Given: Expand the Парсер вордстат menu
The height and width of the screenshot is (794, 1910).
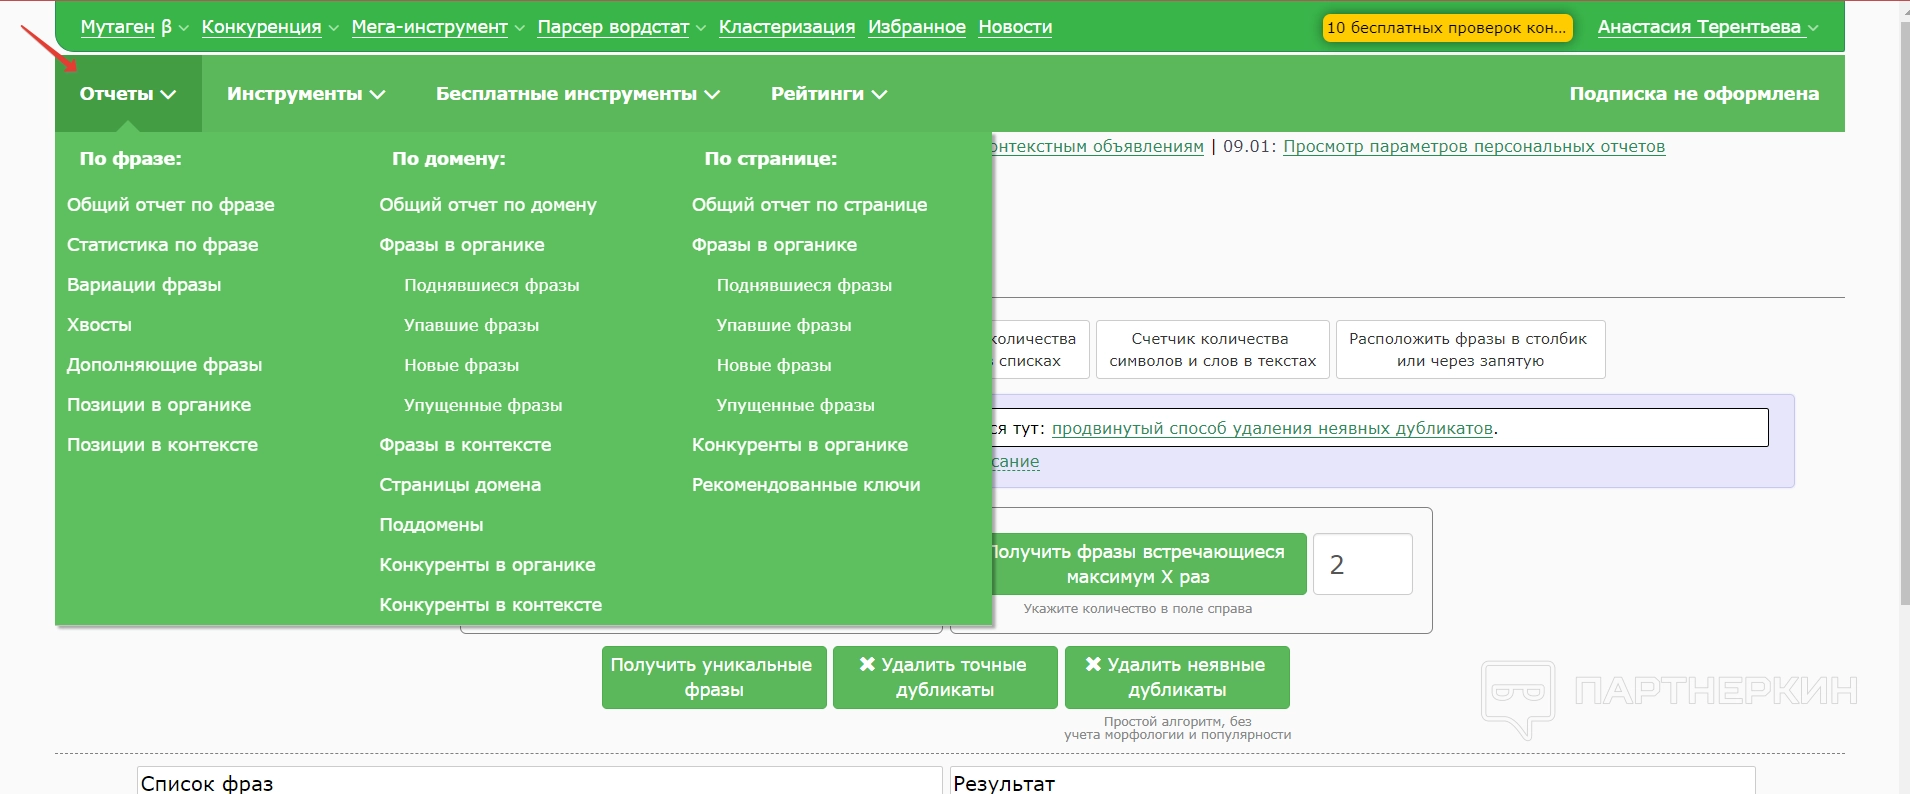Looking at the screenshot, I should pyautogui.click(x=621, y=27).
